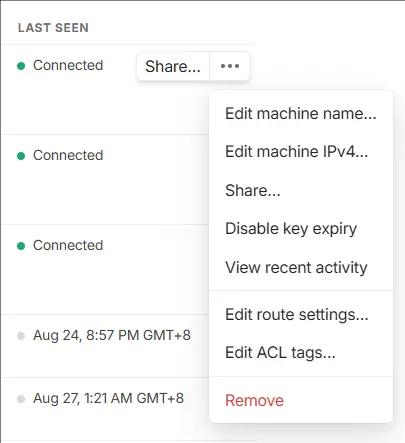The width and height of the screenshot is (405, 443).
Task: Click the gray offline dot beside Aug 27
Action: [21, 399]
